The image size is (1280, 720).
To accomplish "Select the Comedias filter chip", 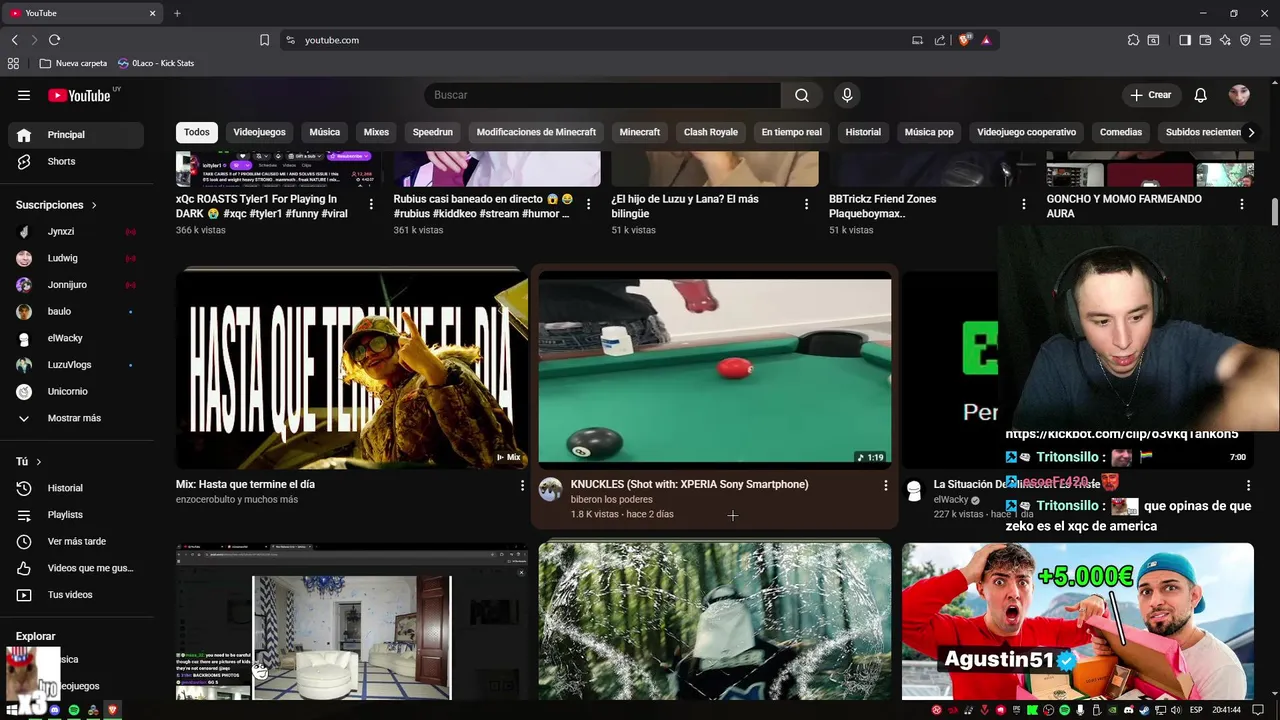I will click(x=1121, y=132).
